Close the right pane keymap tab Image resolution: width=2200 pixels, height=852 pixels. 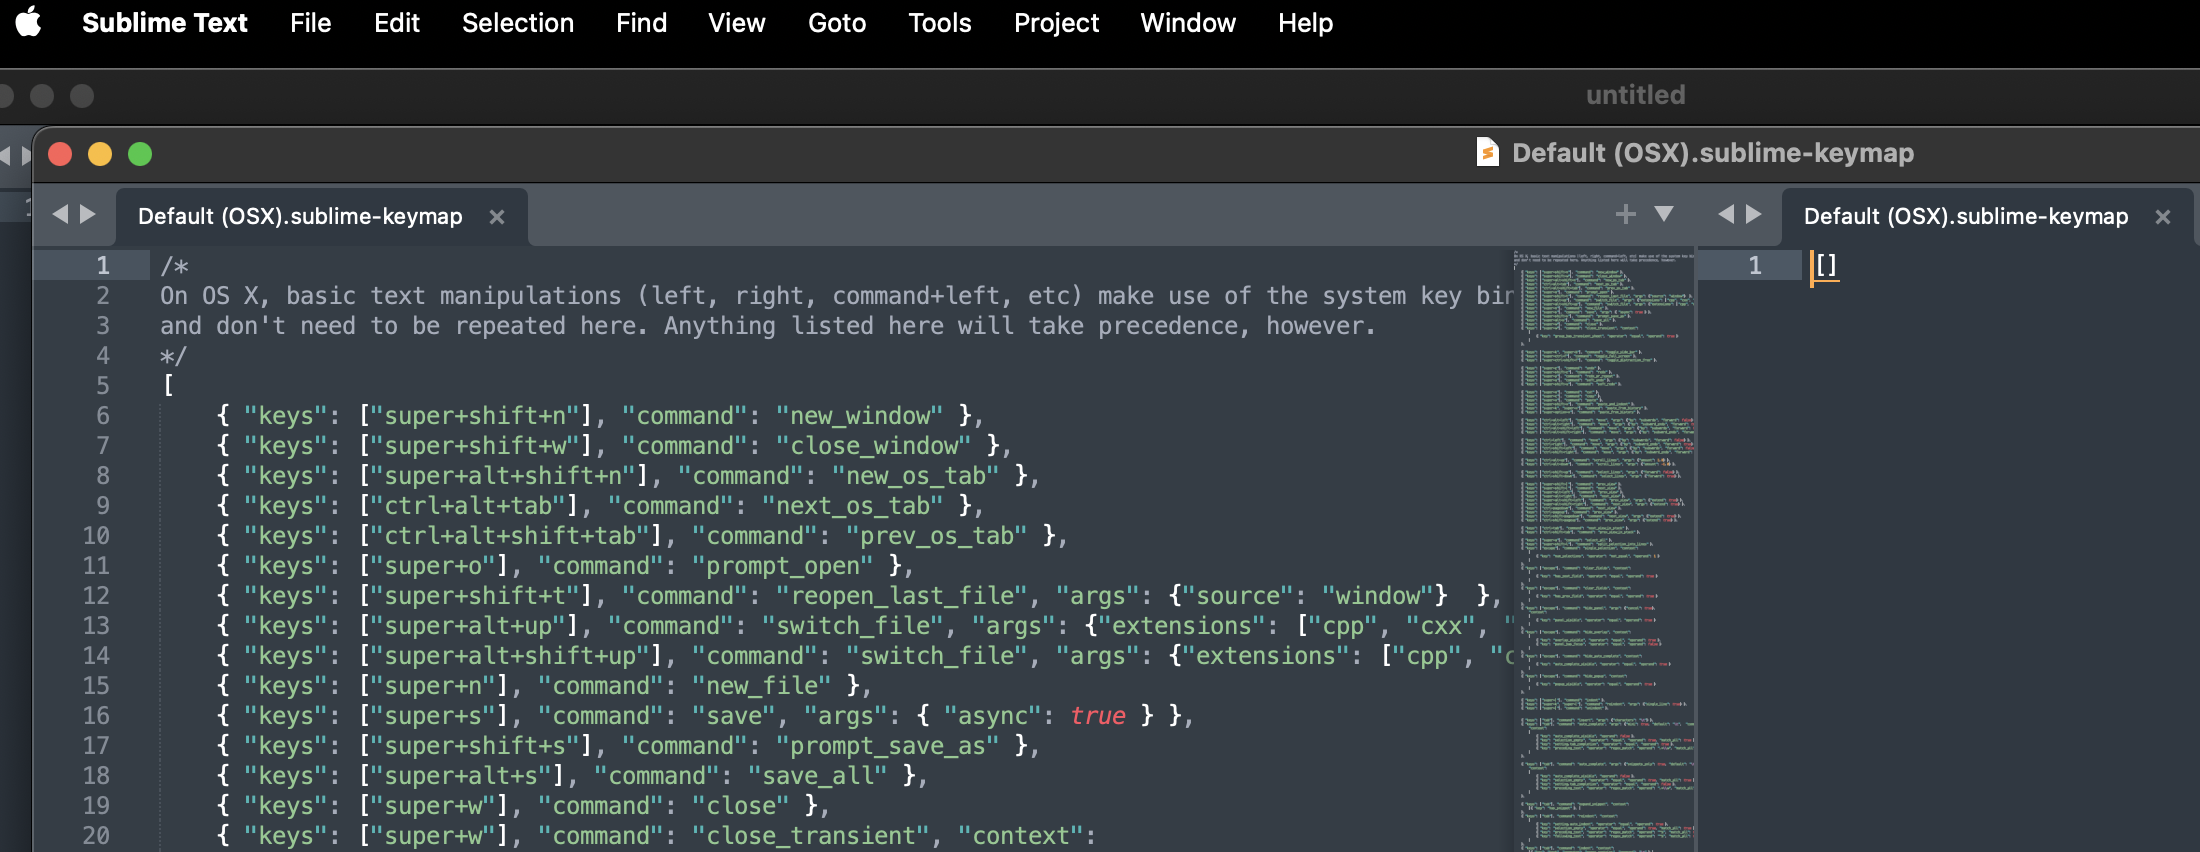coord(2163,217)
